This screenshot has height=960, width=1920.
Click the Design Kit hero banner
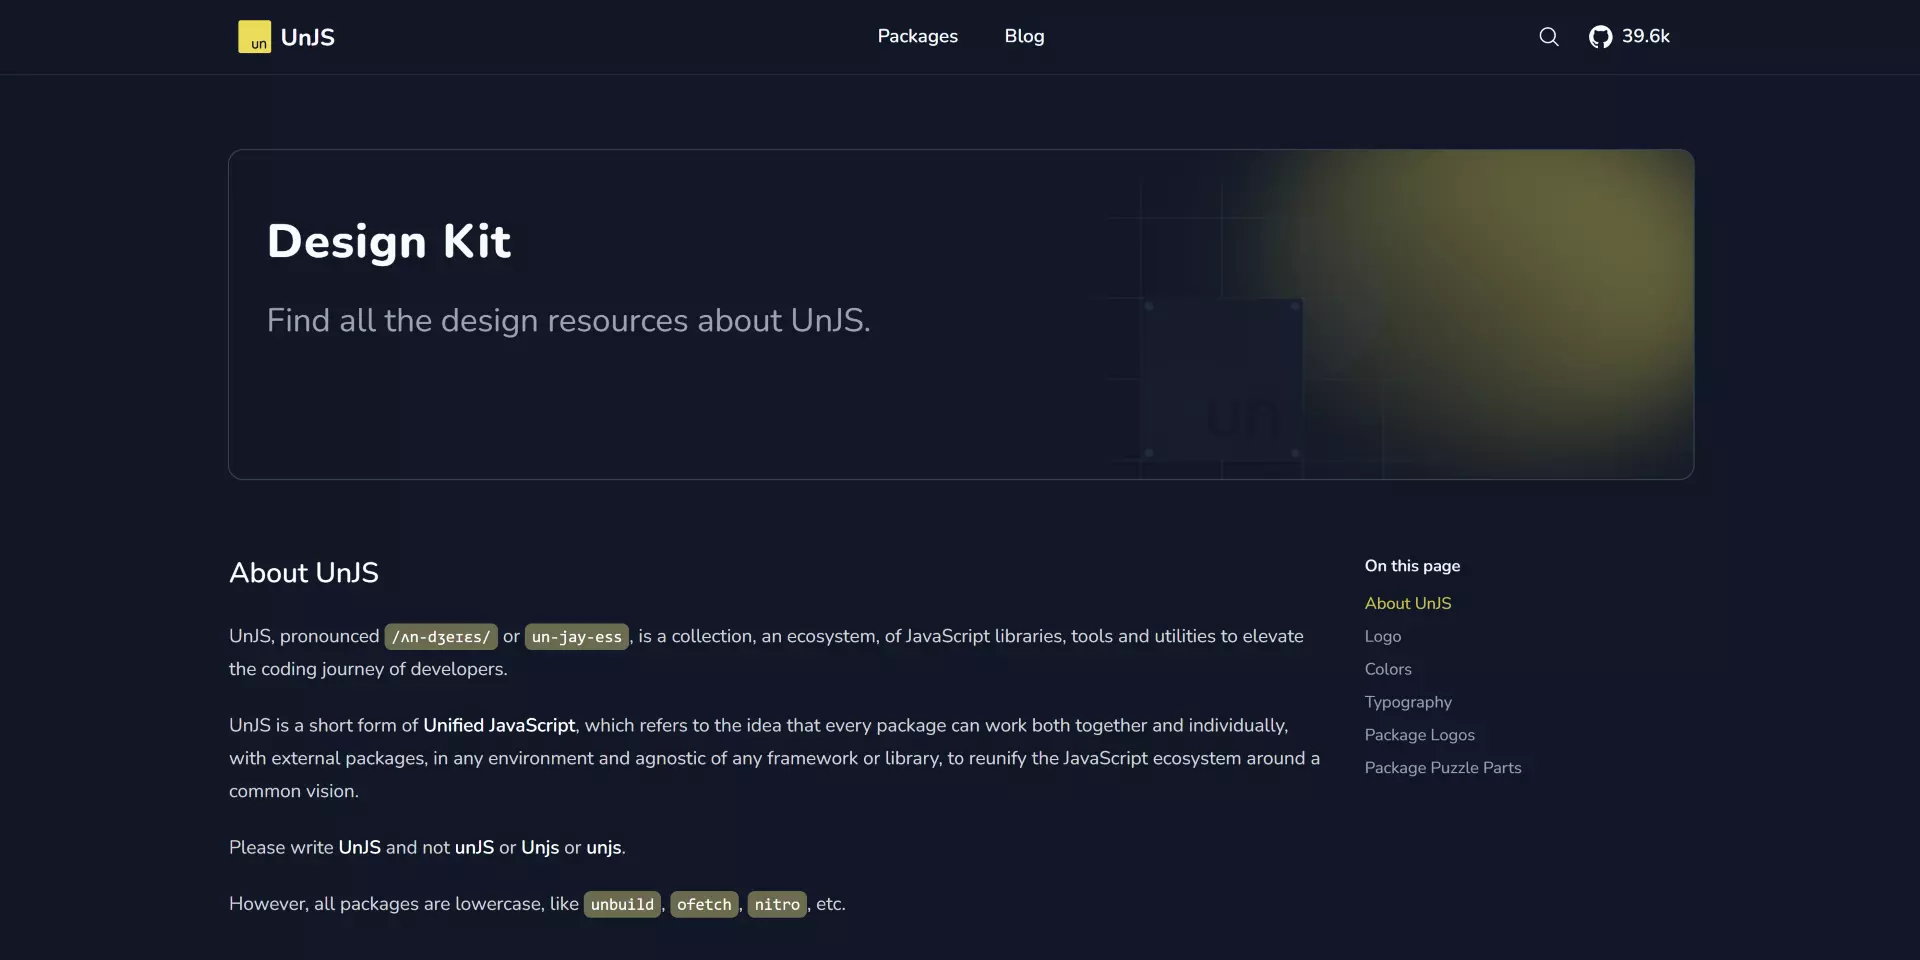(x=960, y=313)
